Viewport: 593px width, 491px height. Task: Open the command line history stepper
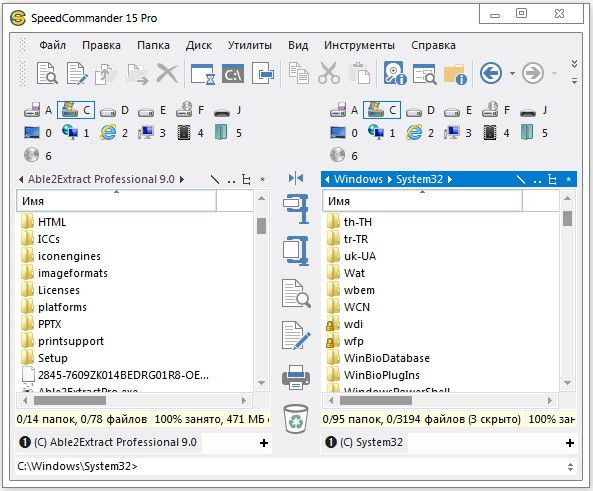(570, 466)
